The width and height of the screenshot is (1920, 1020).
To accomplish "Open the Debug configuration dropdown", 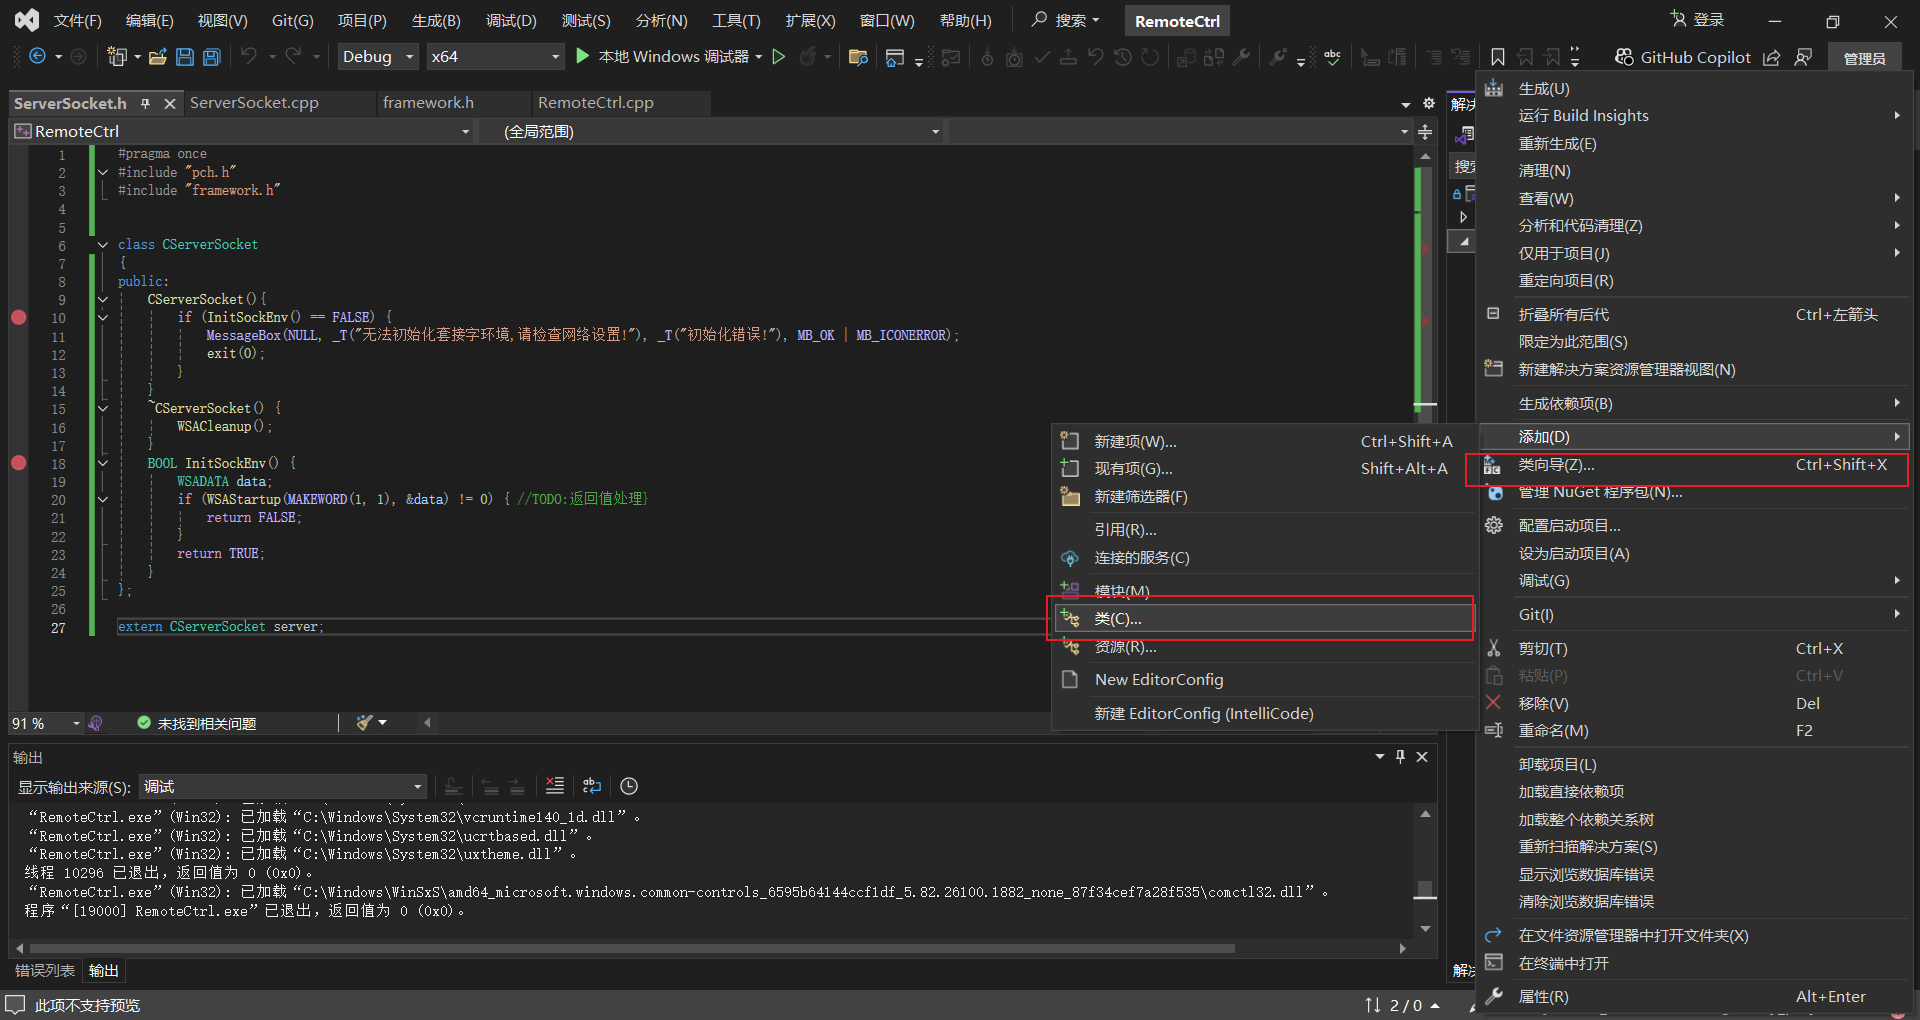I will click(378, 57).
